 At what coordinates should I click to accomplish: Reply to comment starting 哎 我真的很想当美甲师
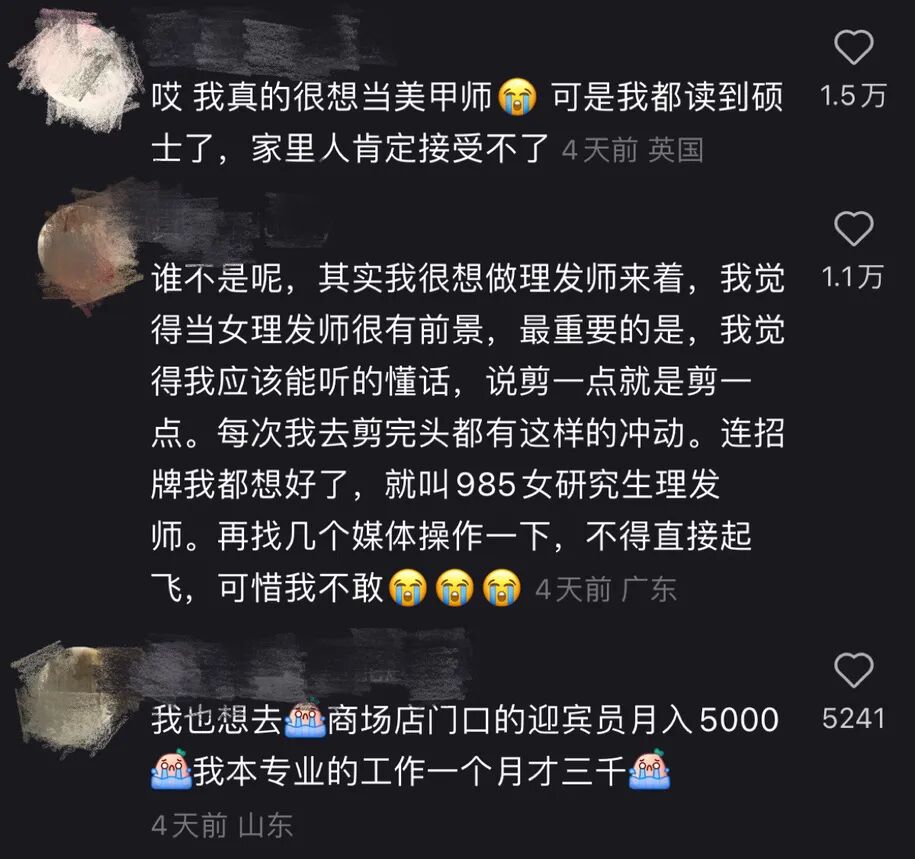(x=467, y=123)
